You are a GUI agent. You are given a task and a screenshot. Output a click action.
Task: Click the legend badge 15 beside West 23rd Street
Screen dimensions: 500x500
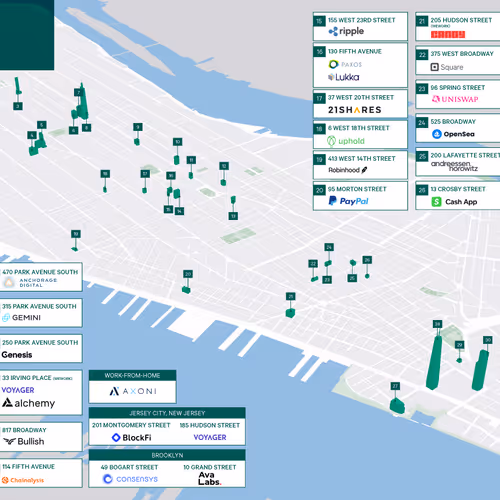pyautogui.click(x=319, y=21)
